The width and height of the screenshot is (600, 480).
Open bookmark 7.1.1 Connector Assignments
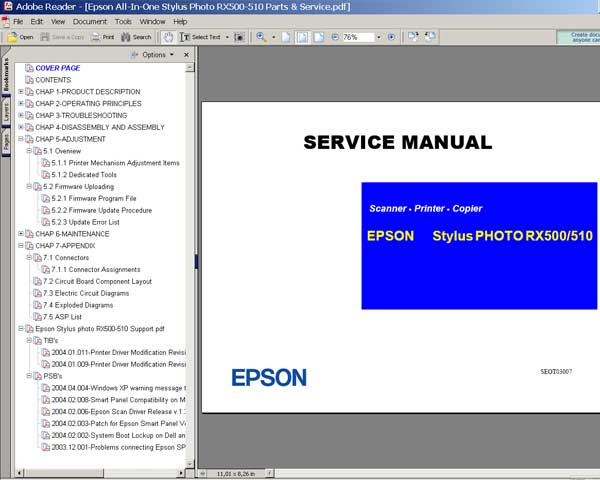[96, 270]
